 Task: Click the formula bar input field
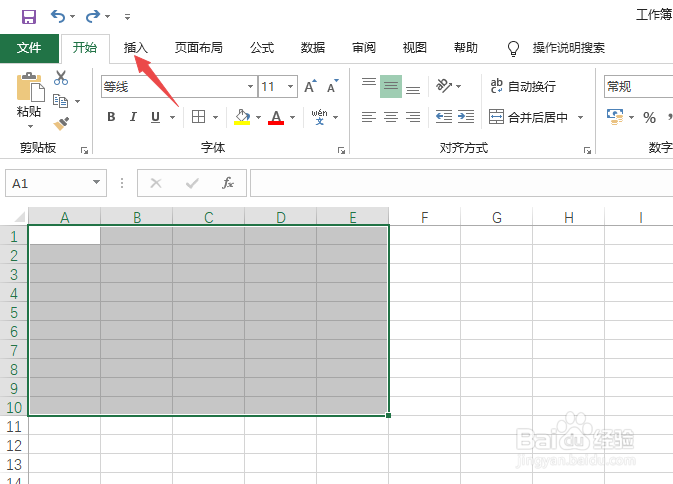[461, 183]
